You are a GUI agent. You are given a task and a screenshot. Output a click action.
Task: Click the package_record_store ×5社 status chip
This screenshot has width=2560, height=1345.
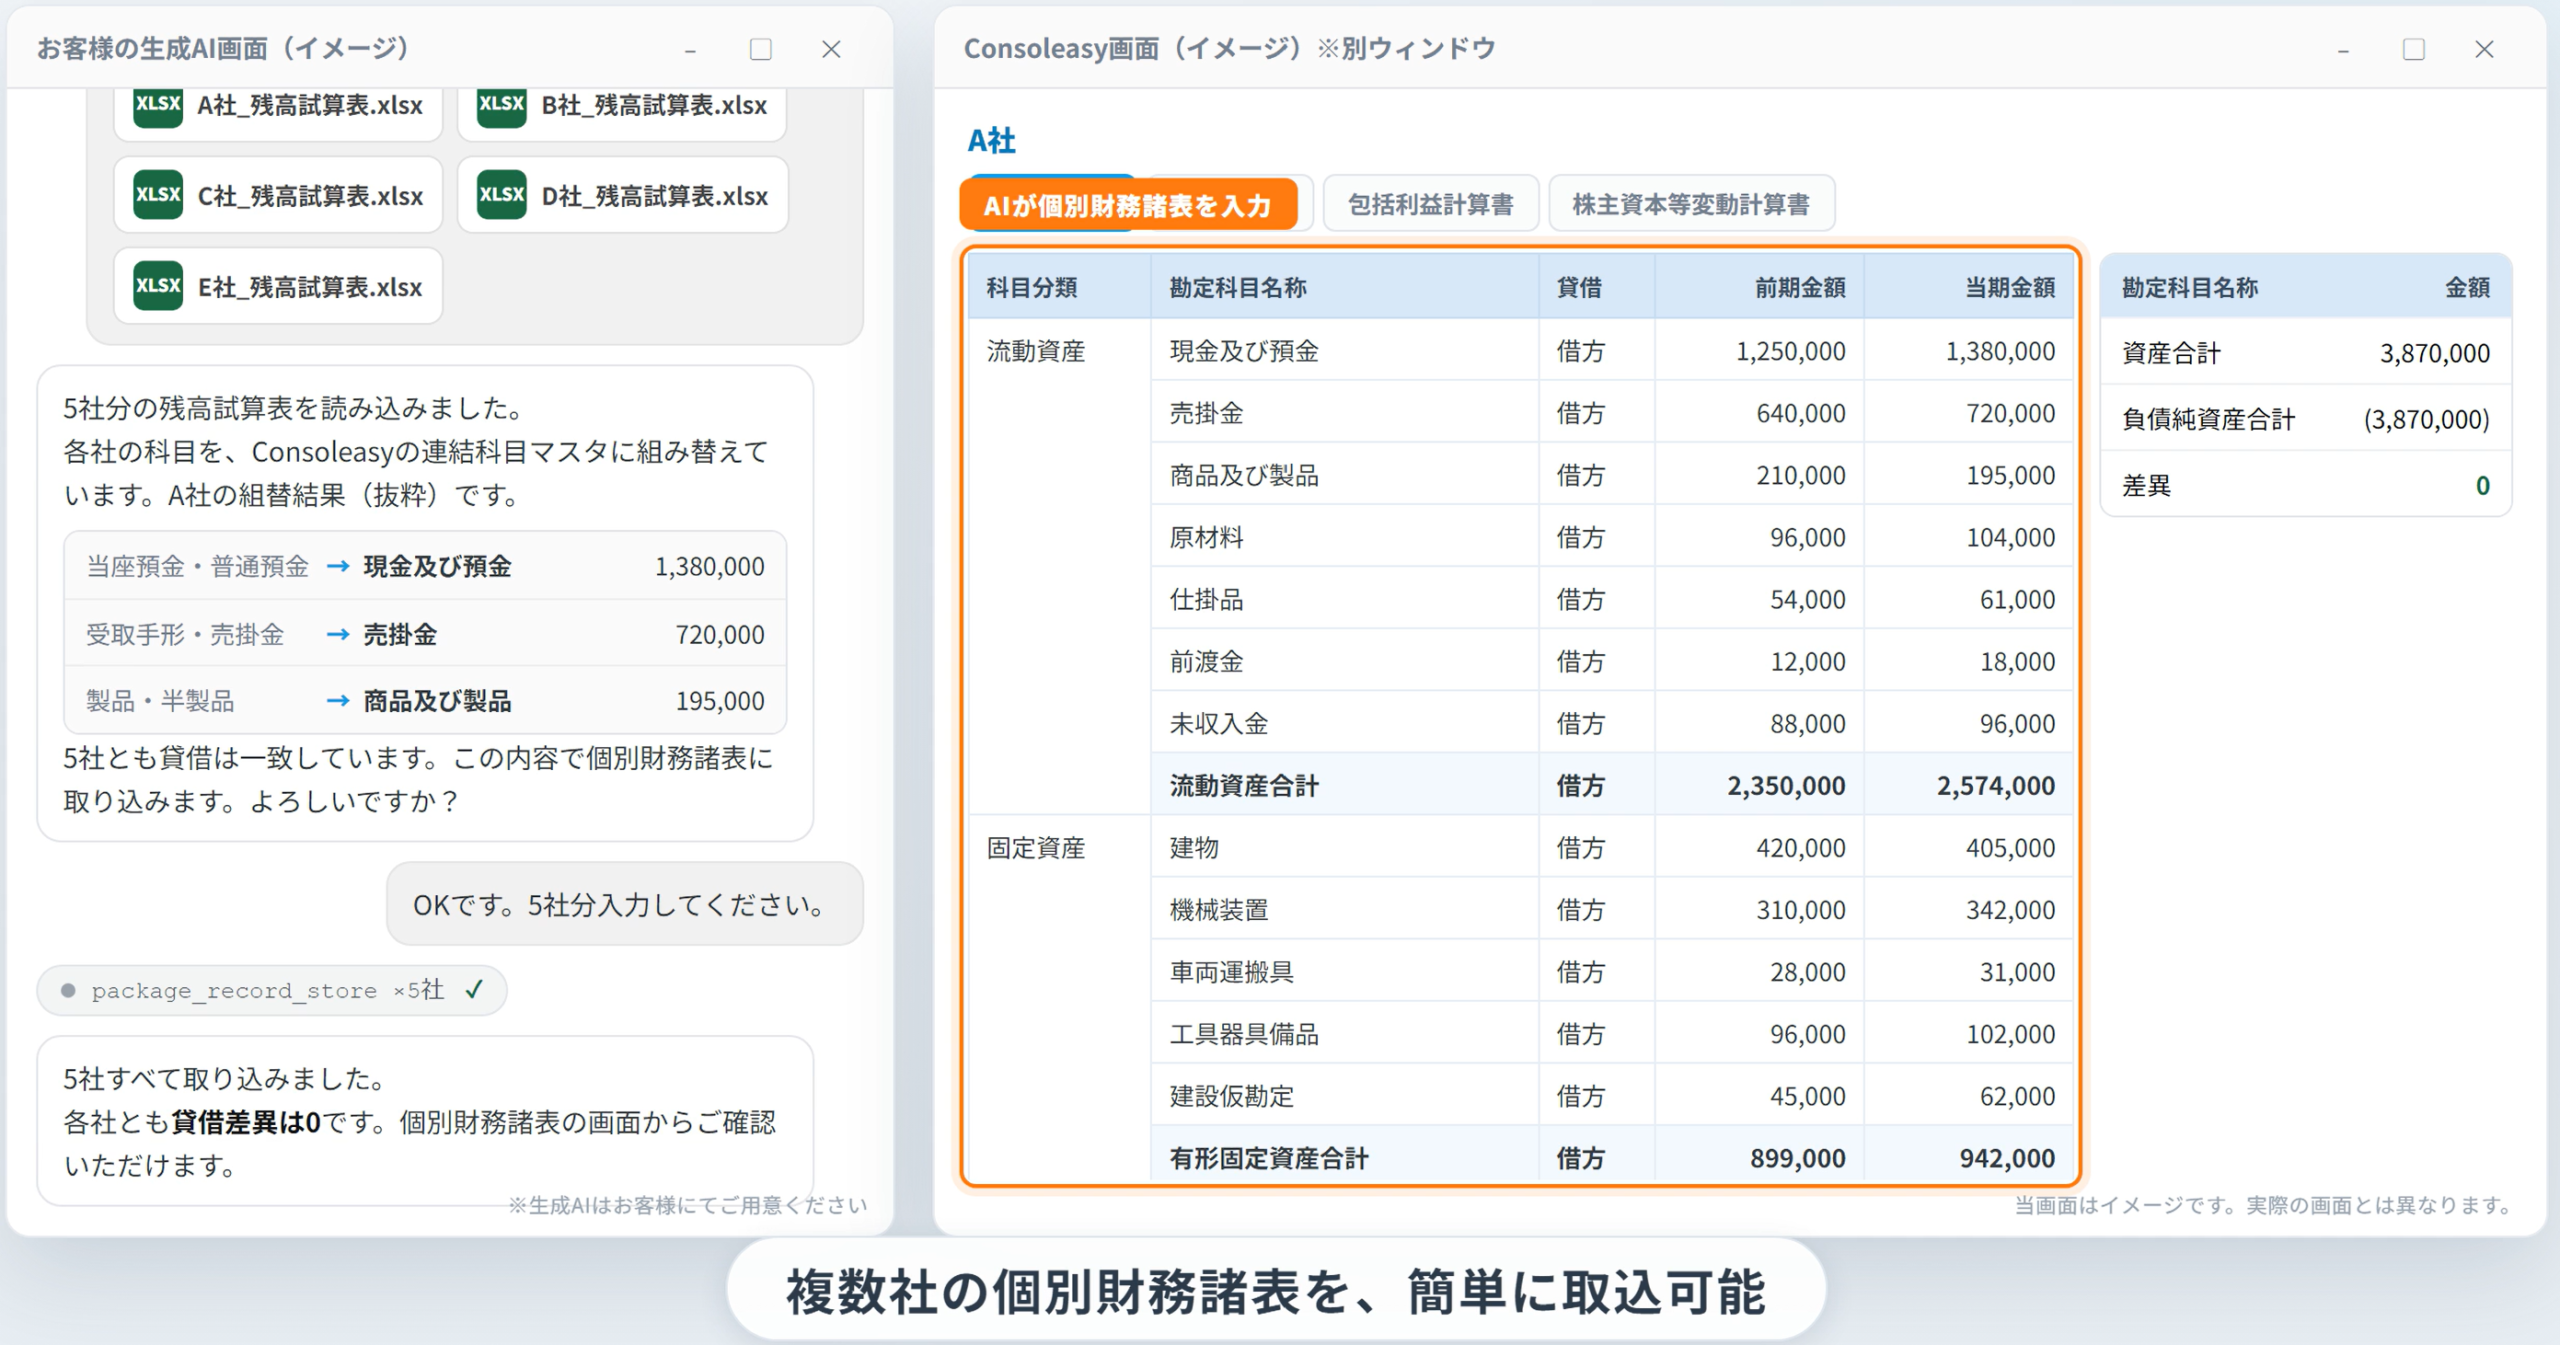272,990
